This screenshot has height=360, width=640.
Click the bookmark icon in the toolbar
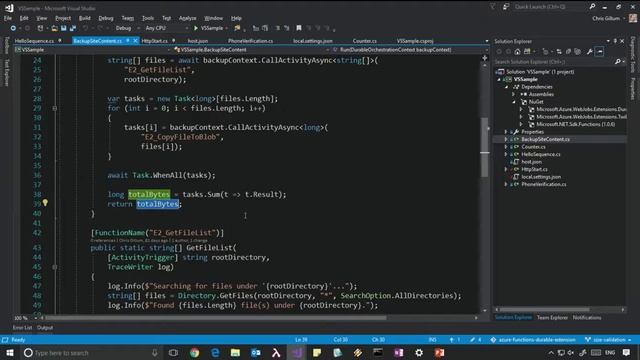tap(299, 28)
